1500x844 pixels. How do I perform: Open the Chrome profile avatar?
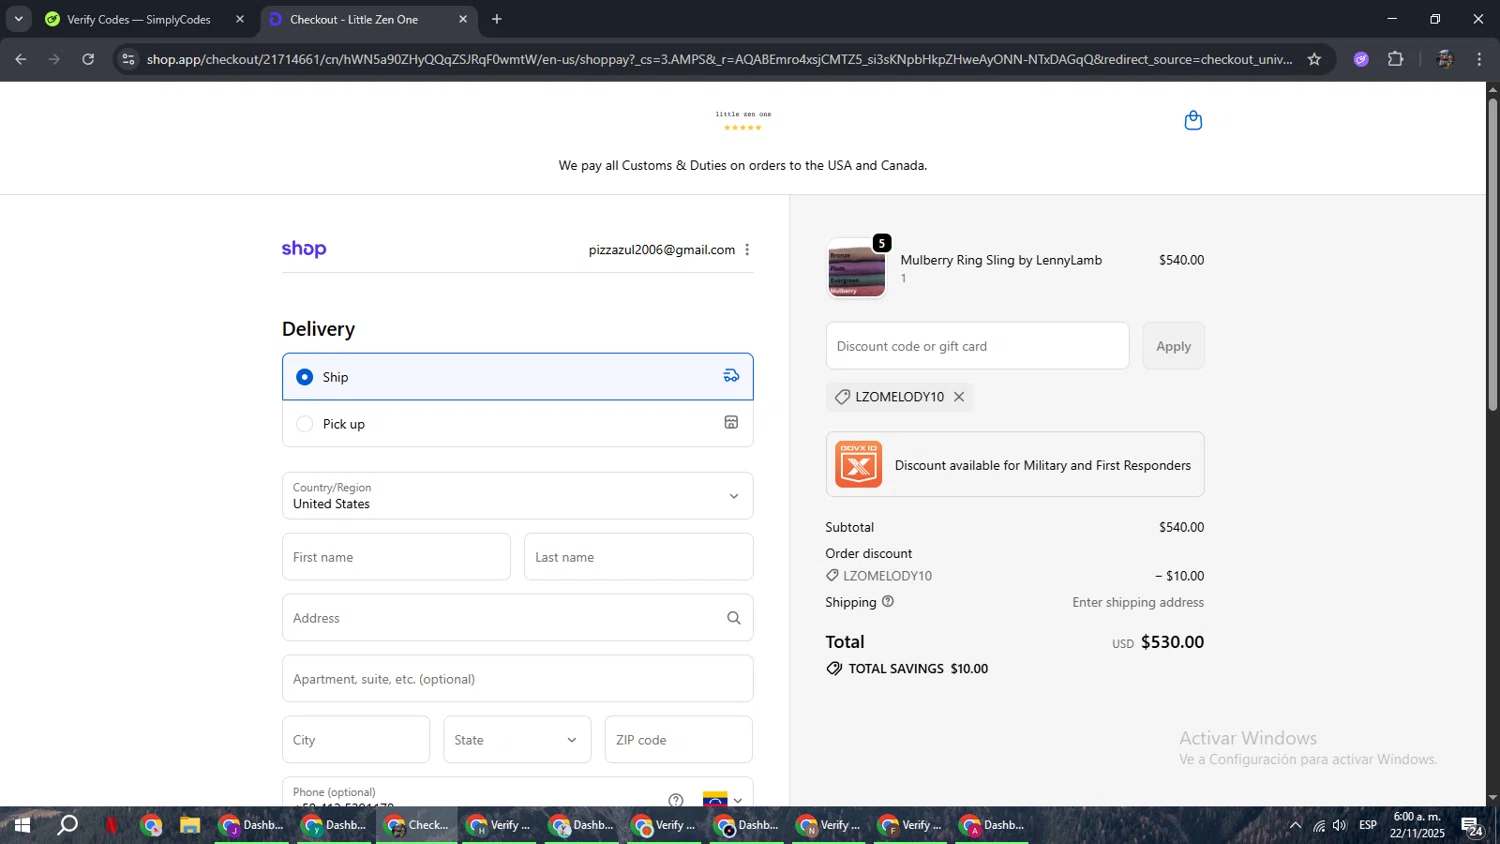coord(1444,59)
